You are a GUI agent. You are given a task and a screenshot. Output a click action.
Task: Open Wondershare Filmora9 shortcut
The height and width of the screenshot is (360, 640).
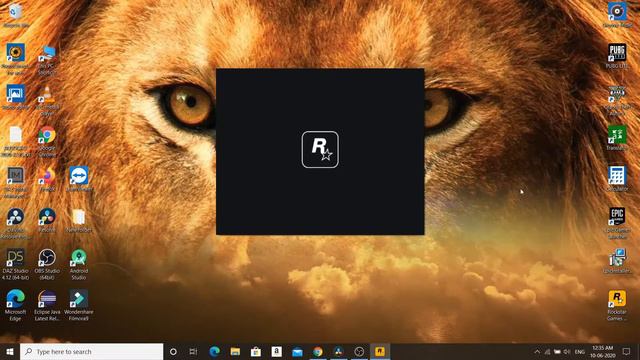coord(79,304)
